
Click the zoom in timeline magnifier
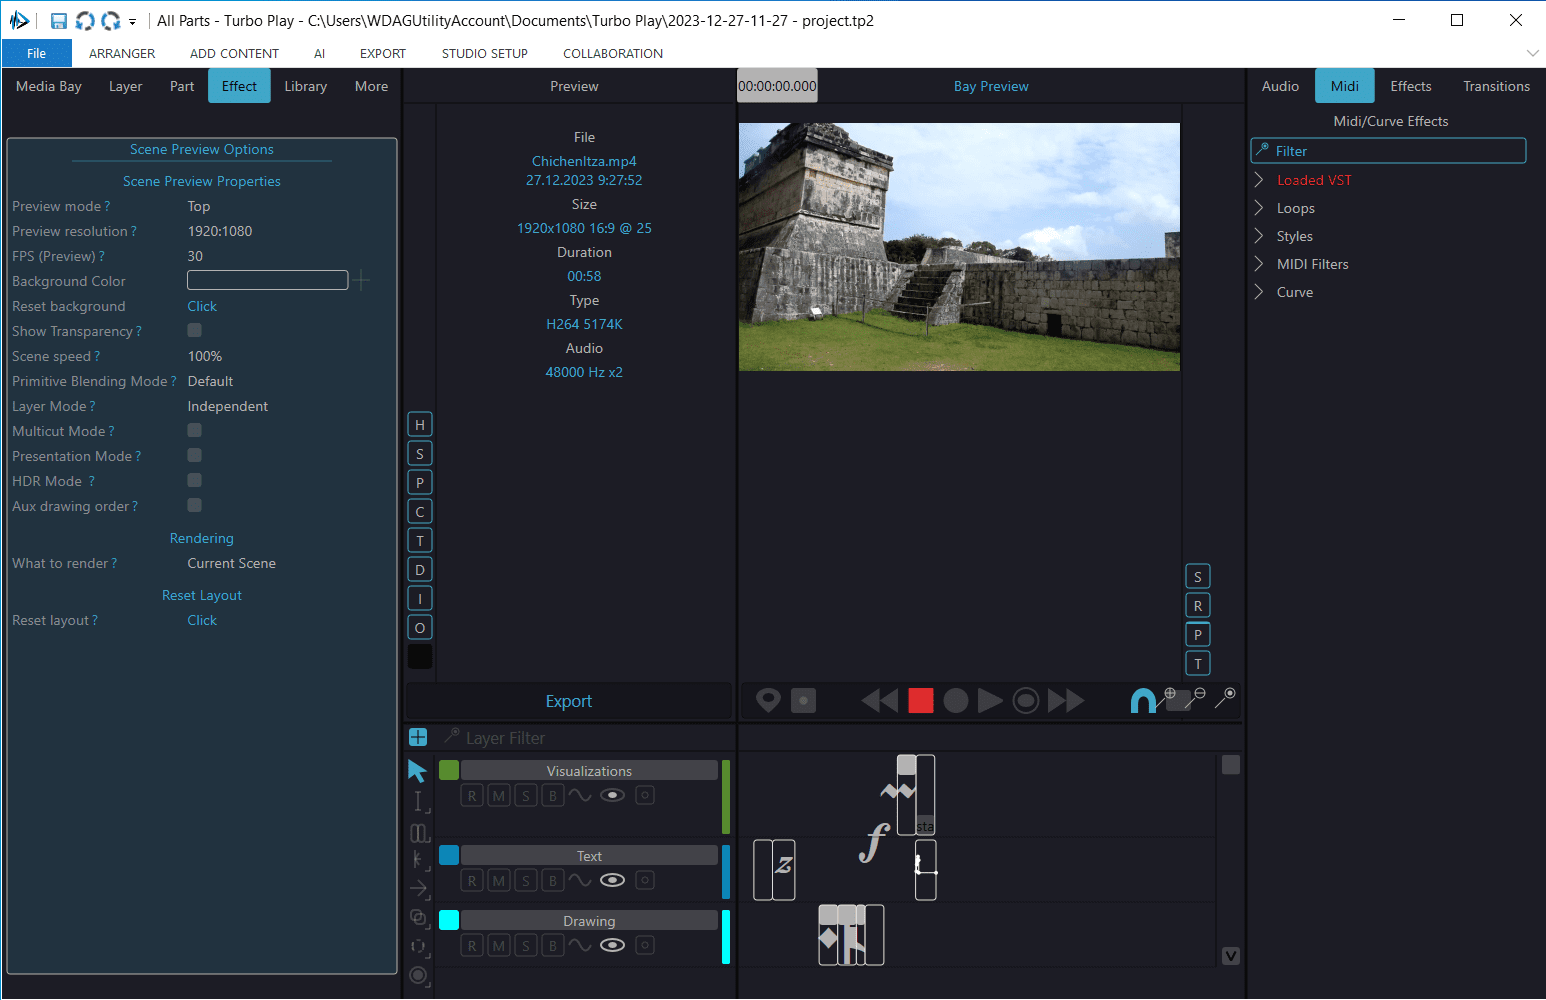point(1165,697)
